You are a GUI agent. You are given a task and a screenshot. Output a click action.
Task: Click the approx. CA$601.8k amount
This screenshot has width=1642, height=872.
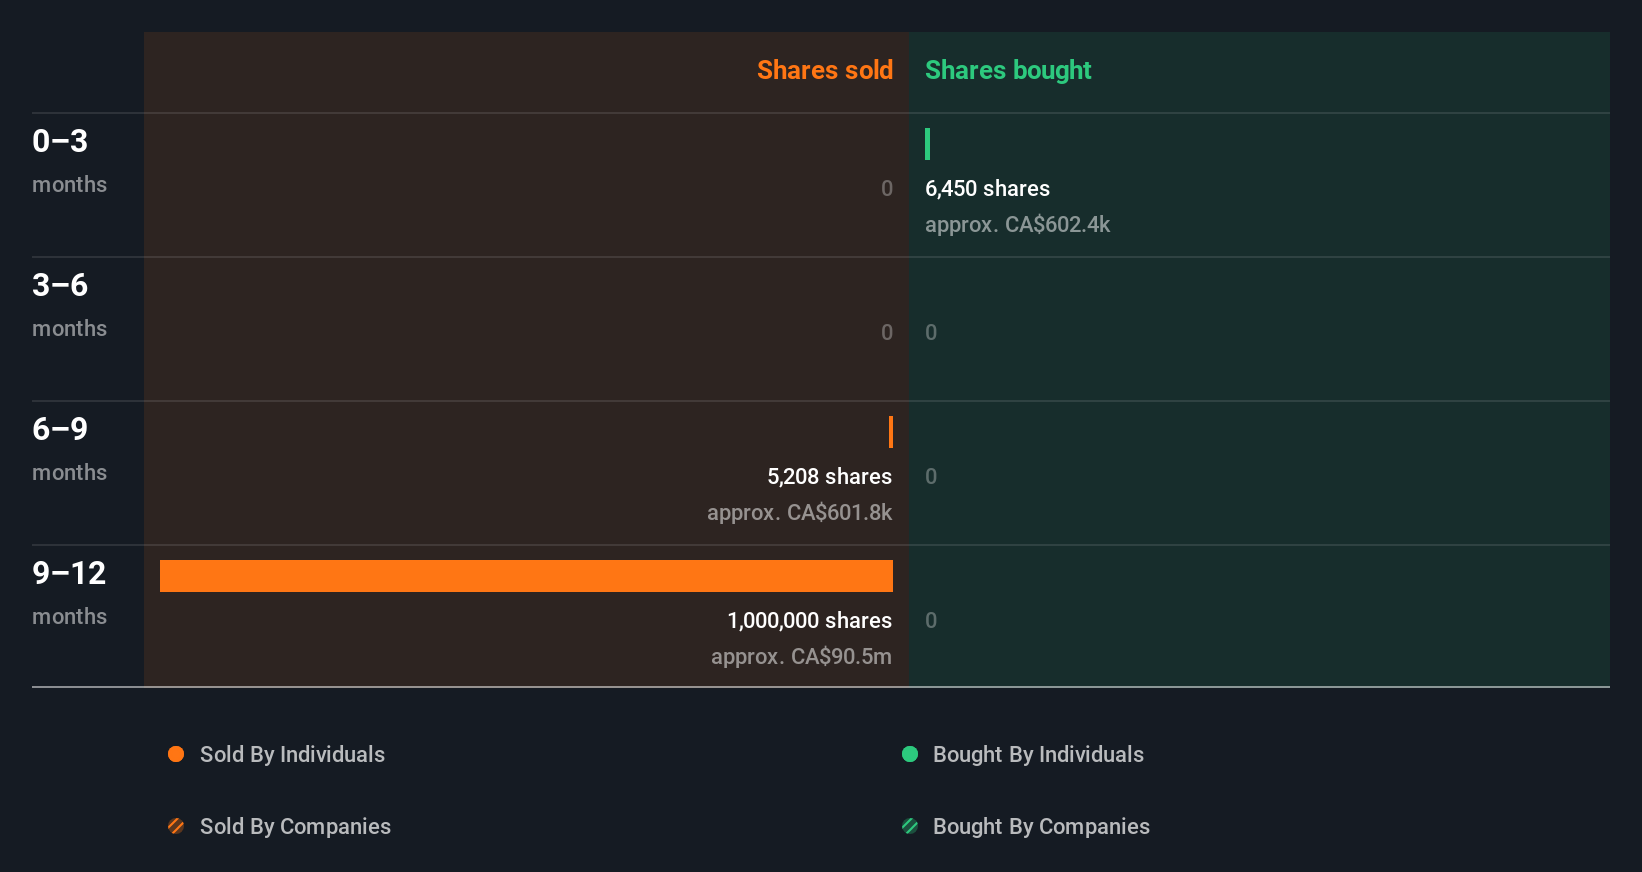pyautogui.click(x=799, y=512)
